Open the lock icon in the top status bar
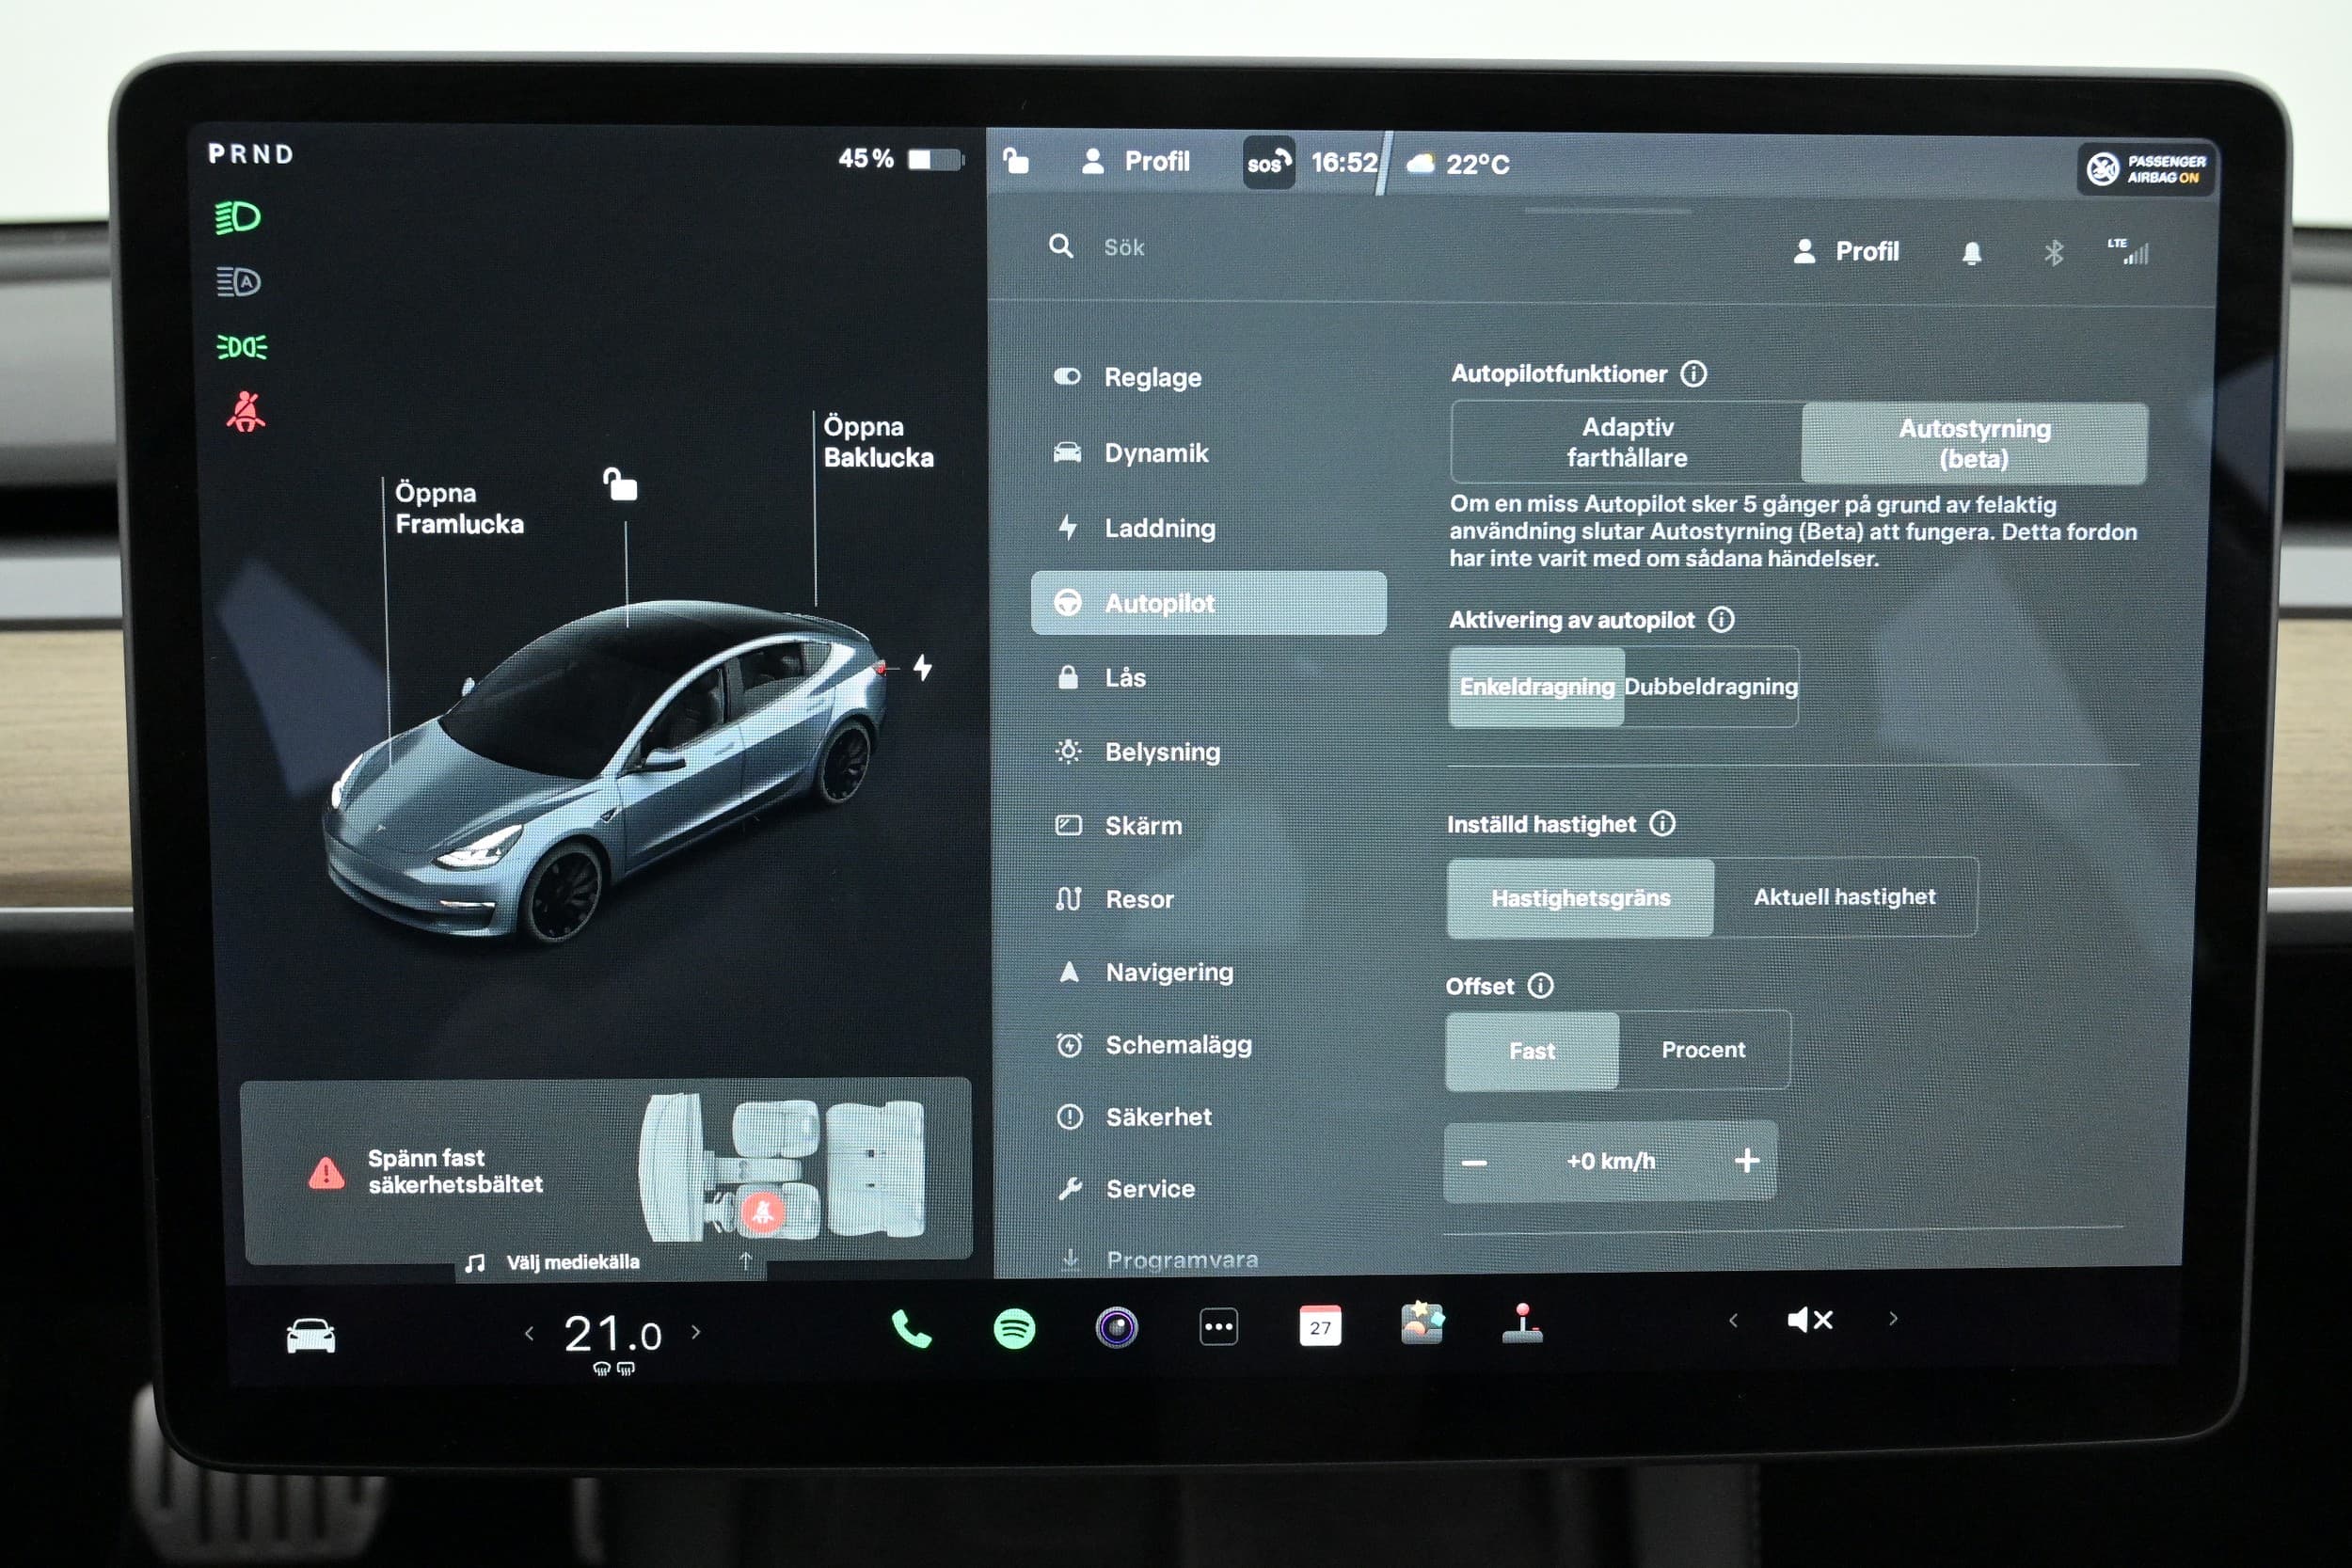 pos(1016,160)
